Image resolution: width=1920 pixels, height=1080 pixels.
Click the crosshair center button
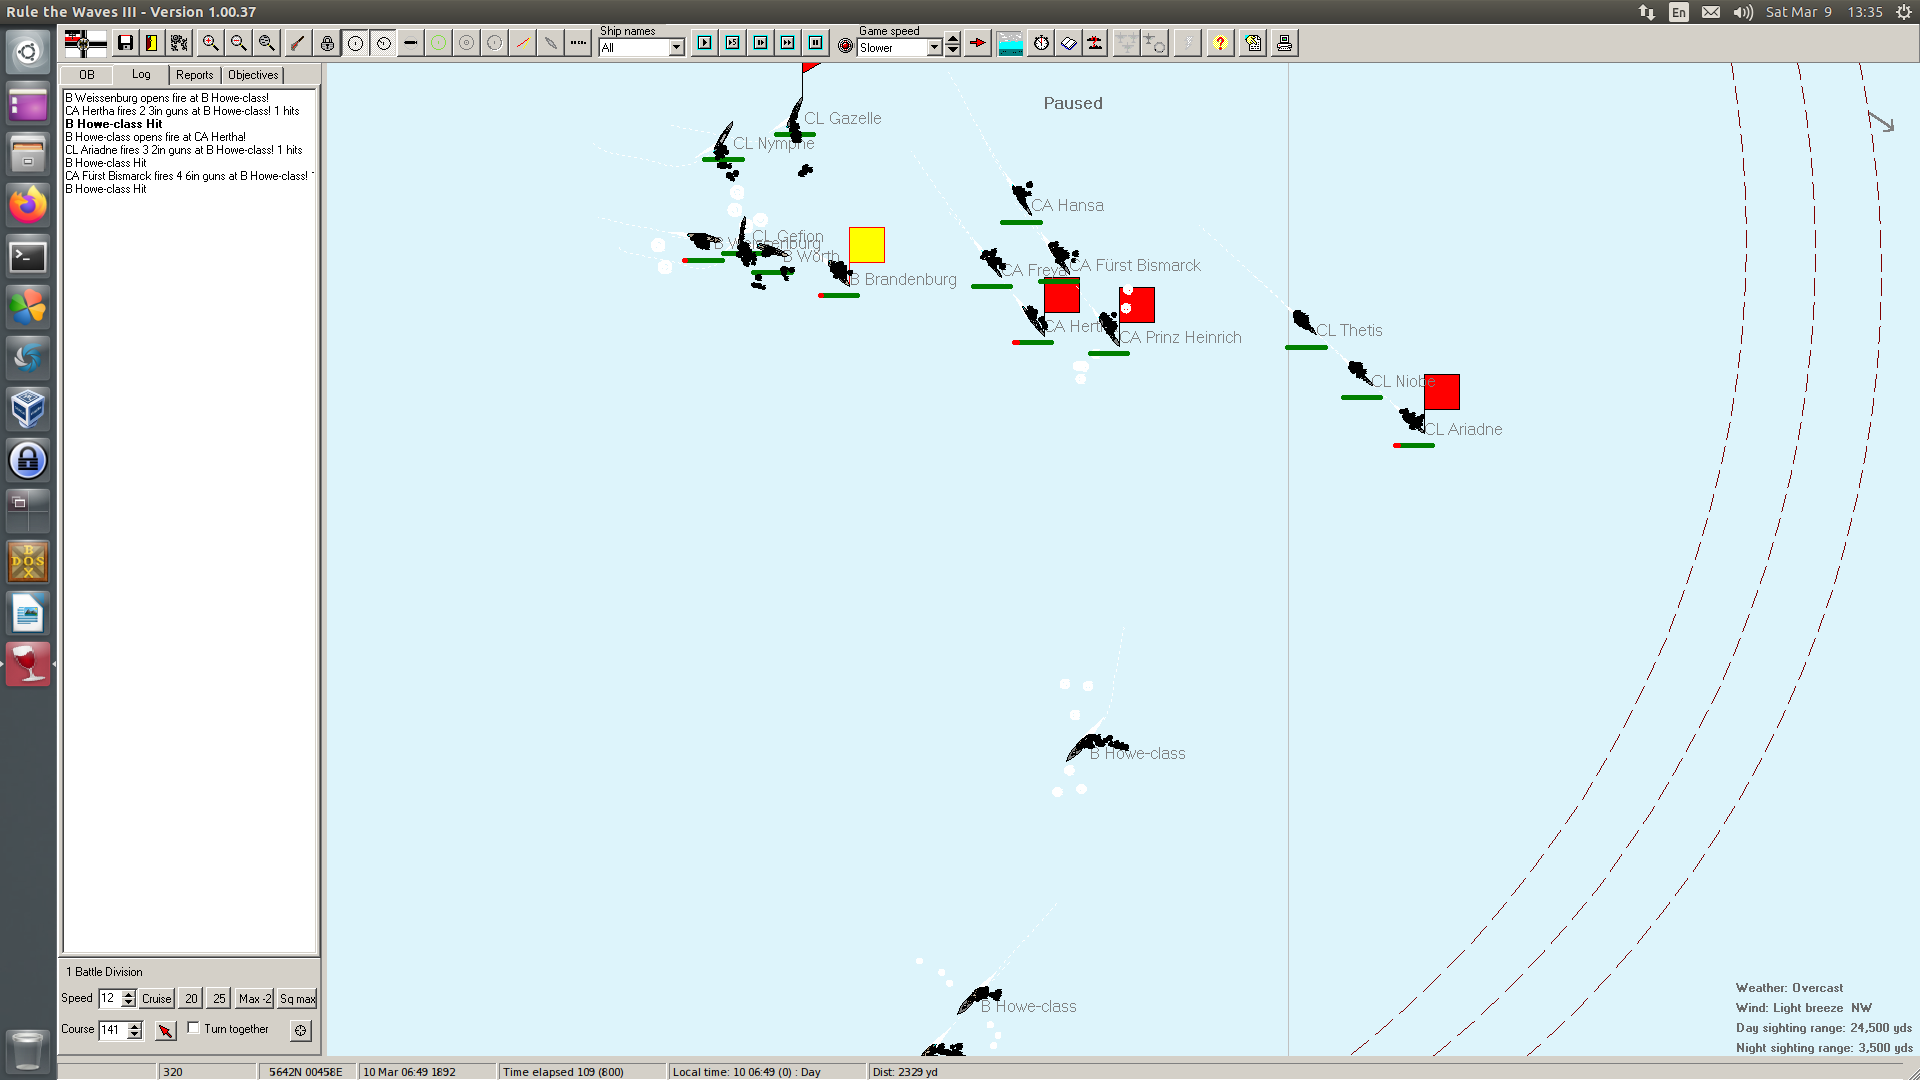coord(300,1030)
